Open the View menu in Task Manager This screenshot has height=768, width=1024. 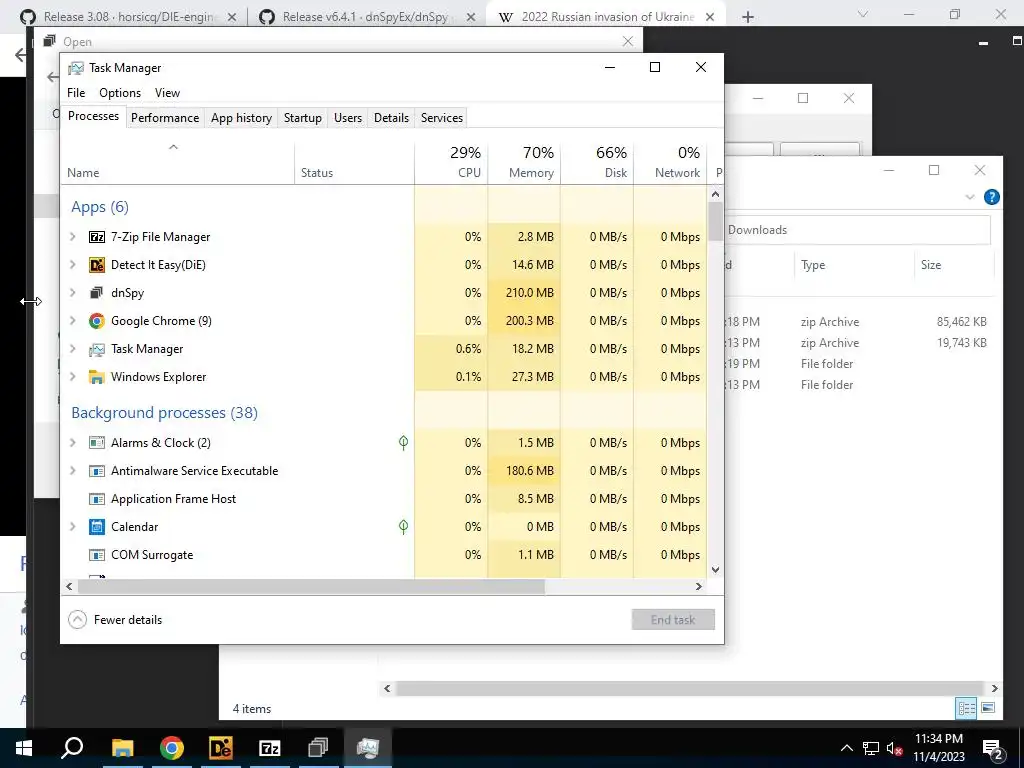point(167,93)
